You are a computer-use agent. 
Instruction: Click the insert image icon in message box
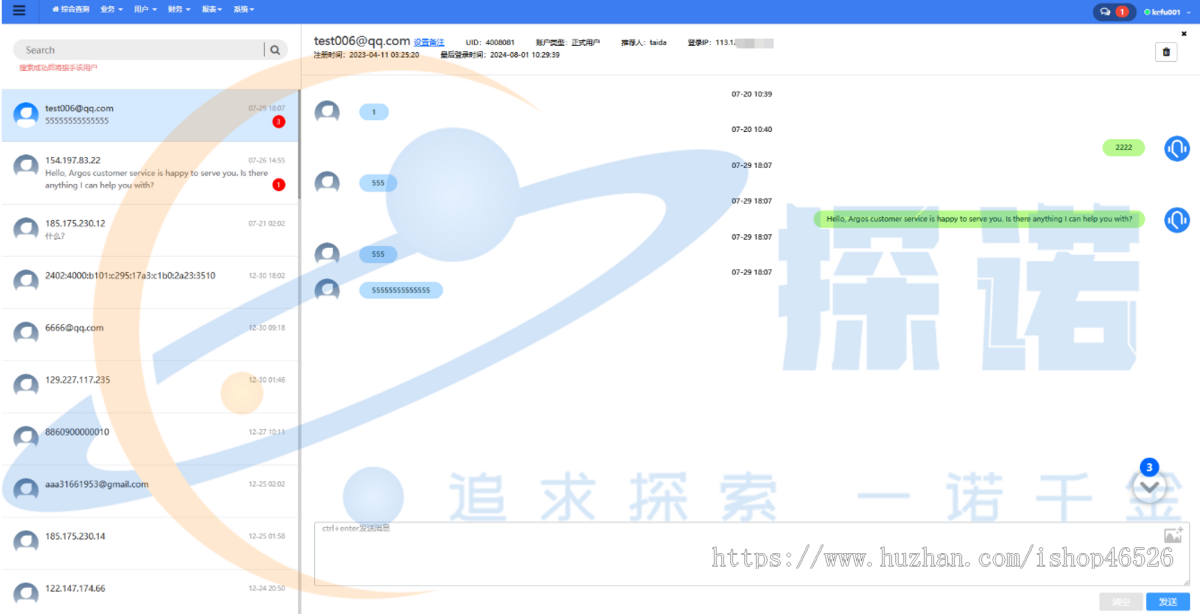point(1173,535)
